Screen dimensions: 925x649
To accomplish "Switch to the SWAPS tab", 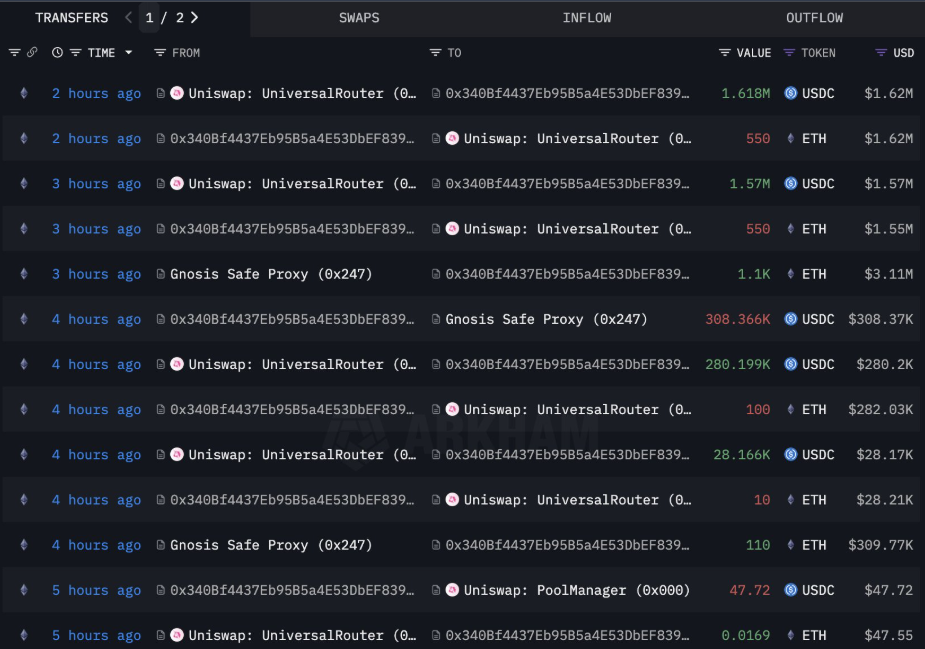I will [x=359, y=18].
